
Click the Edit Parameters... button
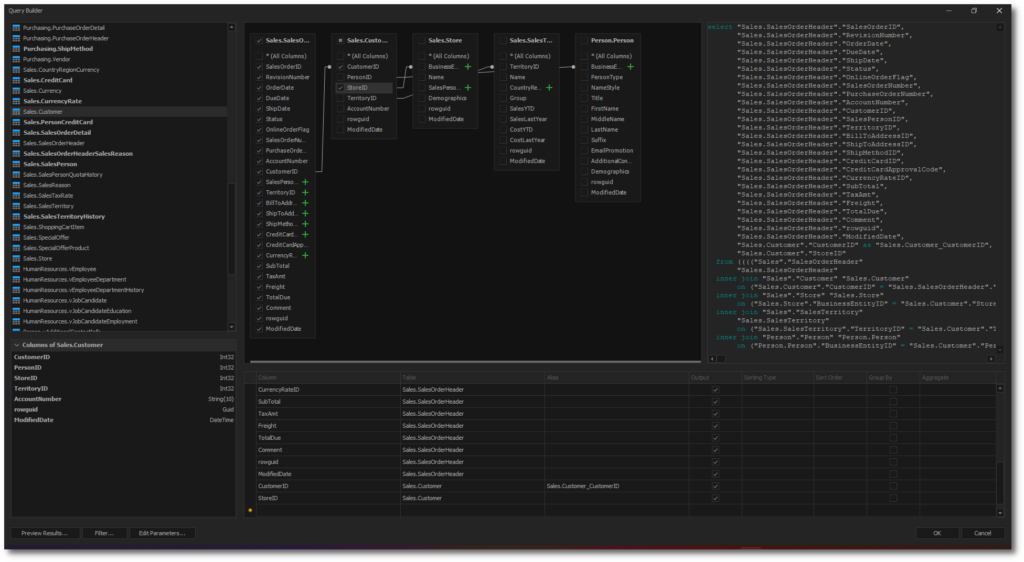click(161, 533)
